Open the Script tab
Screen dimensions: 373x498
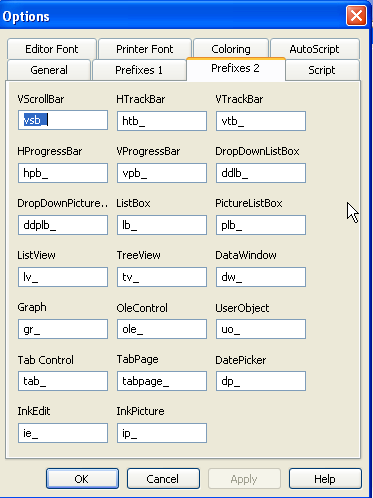click(x=322, y=70)
